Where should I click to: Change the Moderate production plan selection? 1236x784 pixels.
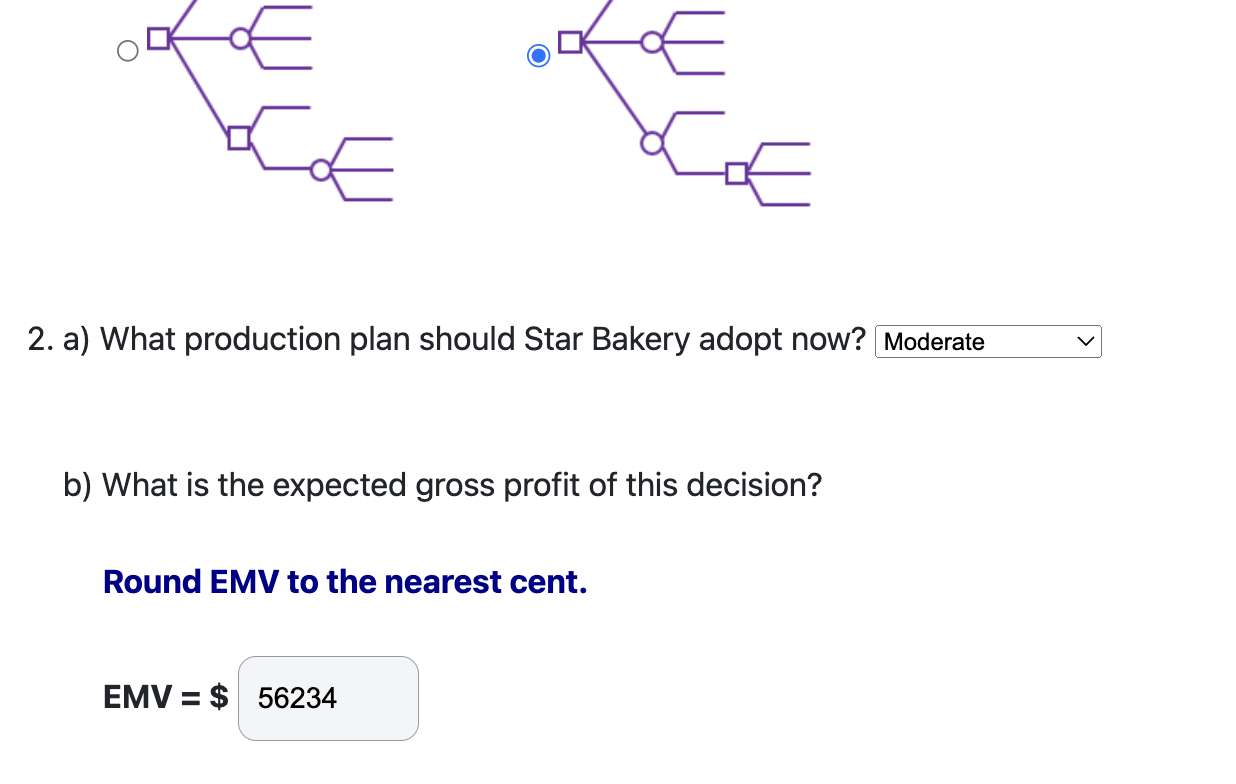(x=988, y=341)
